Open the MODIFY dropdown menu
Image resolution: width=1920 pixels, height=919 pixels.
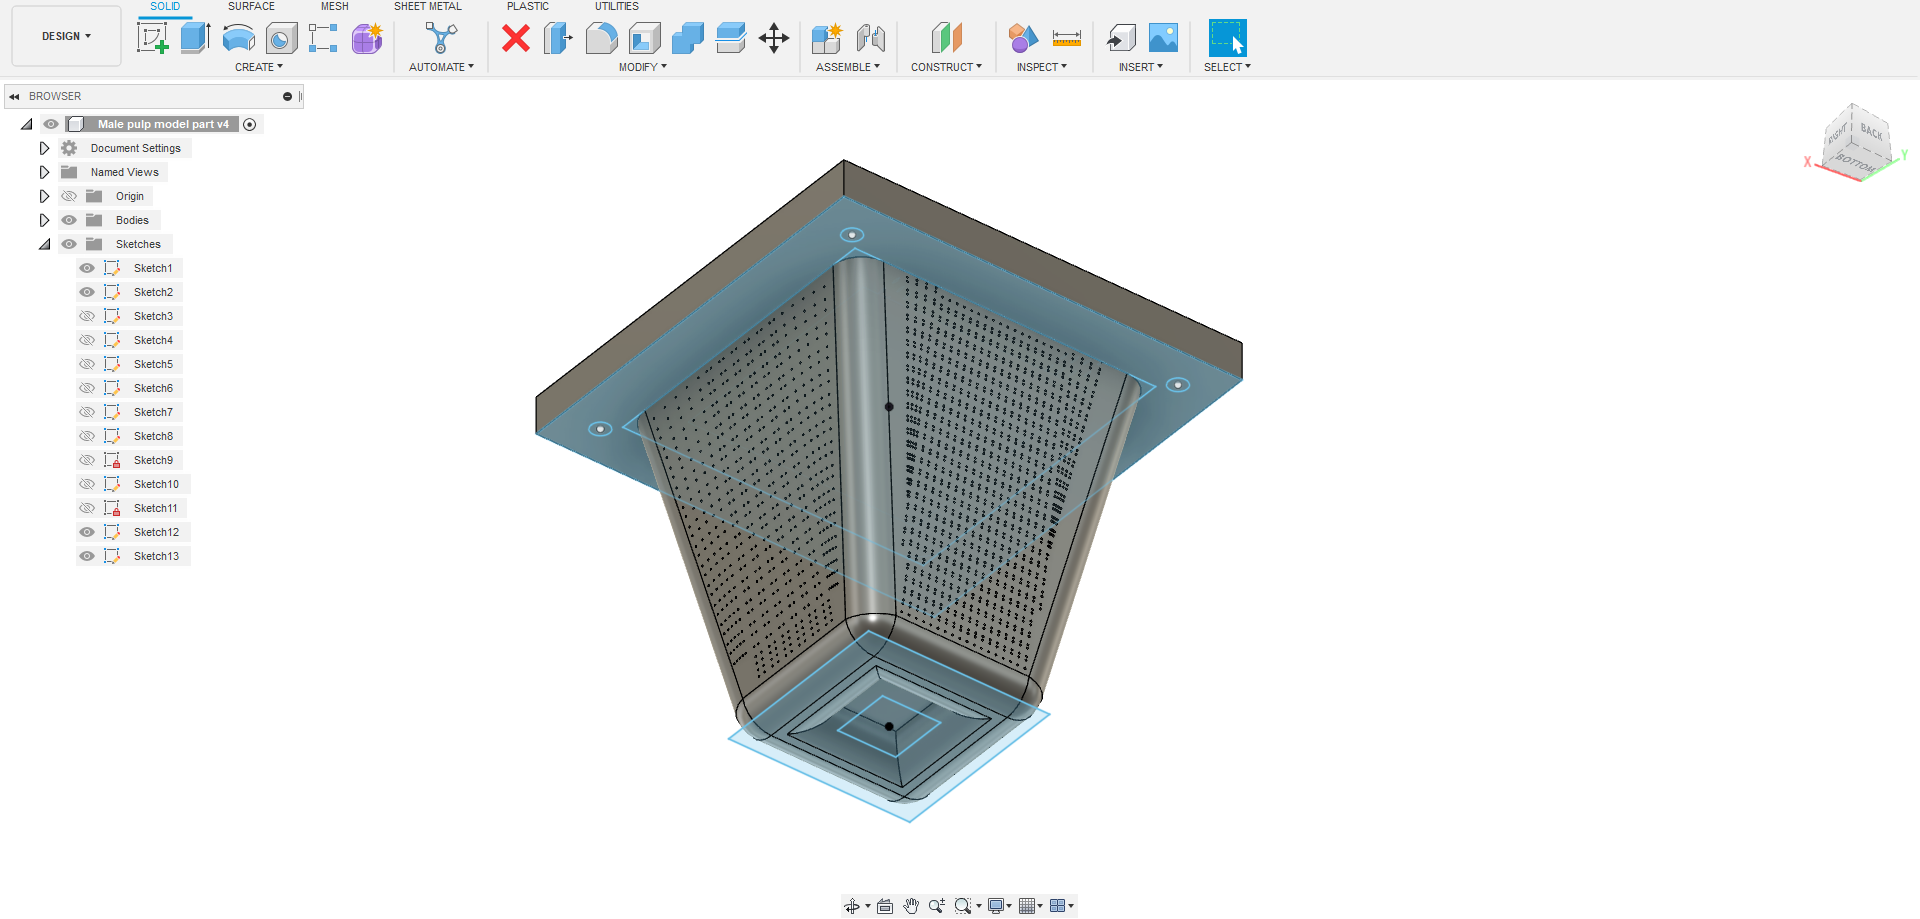pos(643,67)
